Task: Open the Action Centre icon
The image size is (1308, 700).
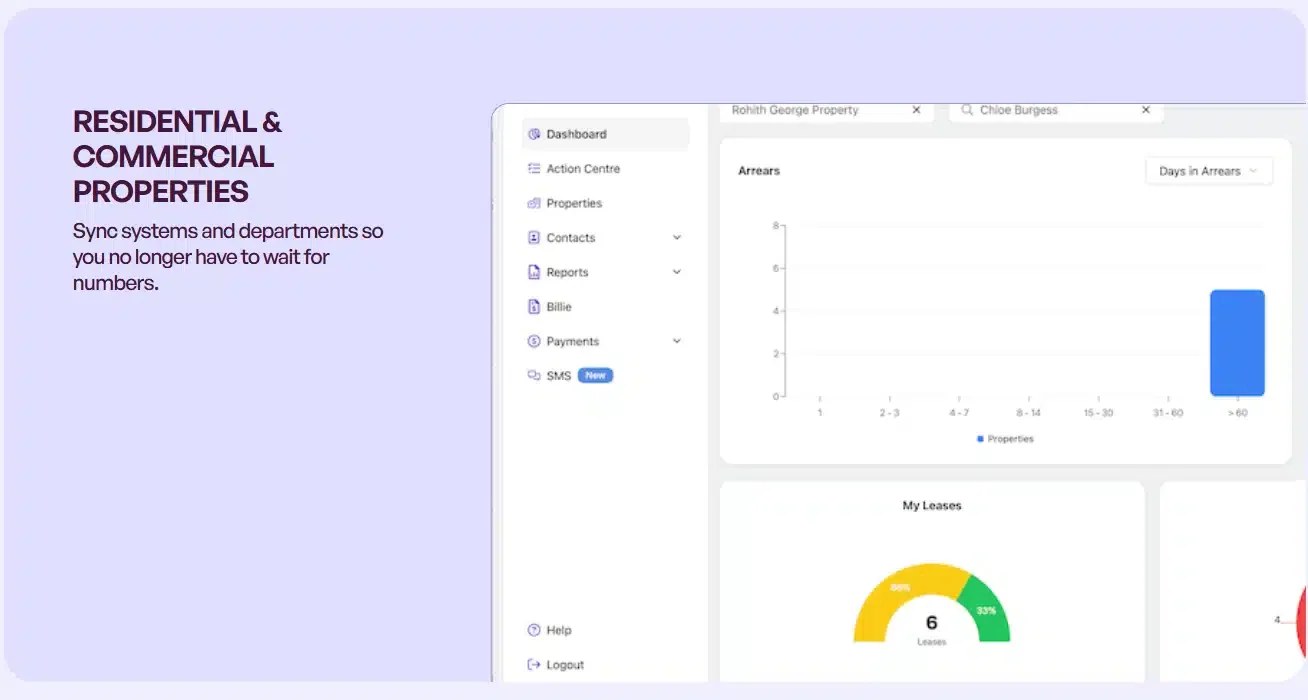Action: tap(534, 169)
